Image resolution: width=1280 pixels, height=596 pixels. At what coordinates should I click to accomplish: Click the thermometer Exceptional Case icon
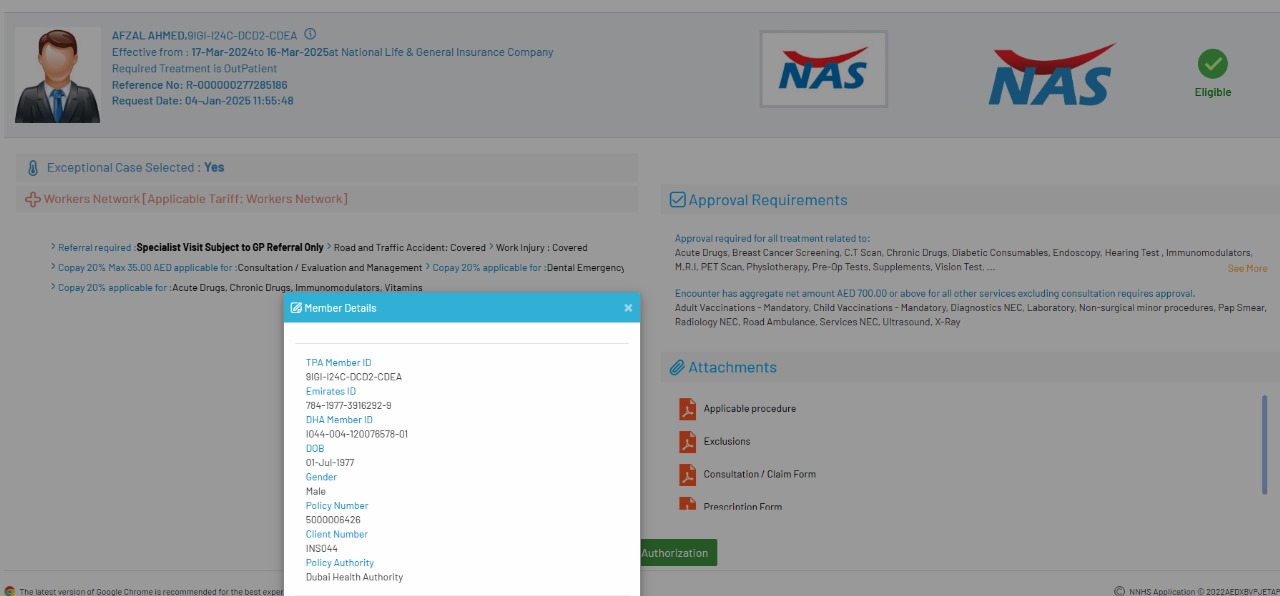32,168
